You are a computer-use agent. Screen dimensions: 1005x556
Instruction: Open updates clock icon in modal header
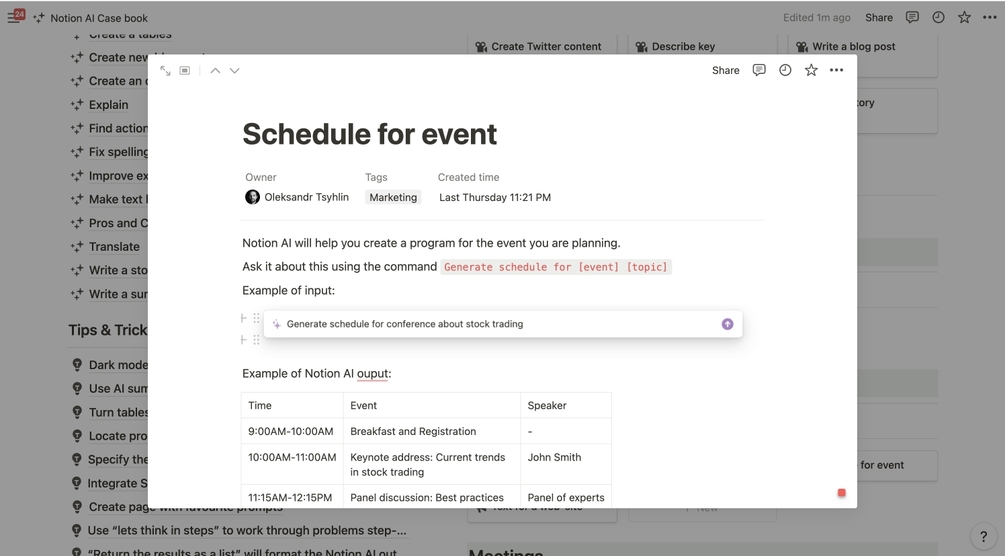pos(785,70)
